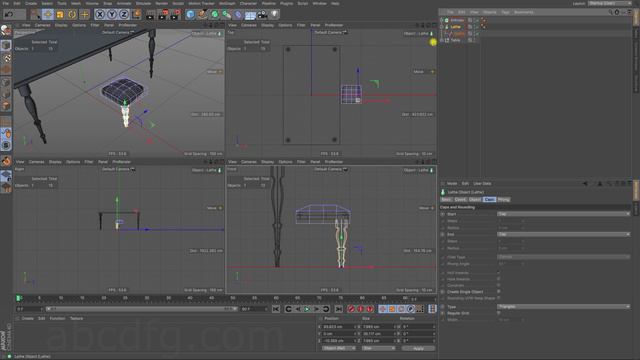Open the Window menu

pos(319,3)
